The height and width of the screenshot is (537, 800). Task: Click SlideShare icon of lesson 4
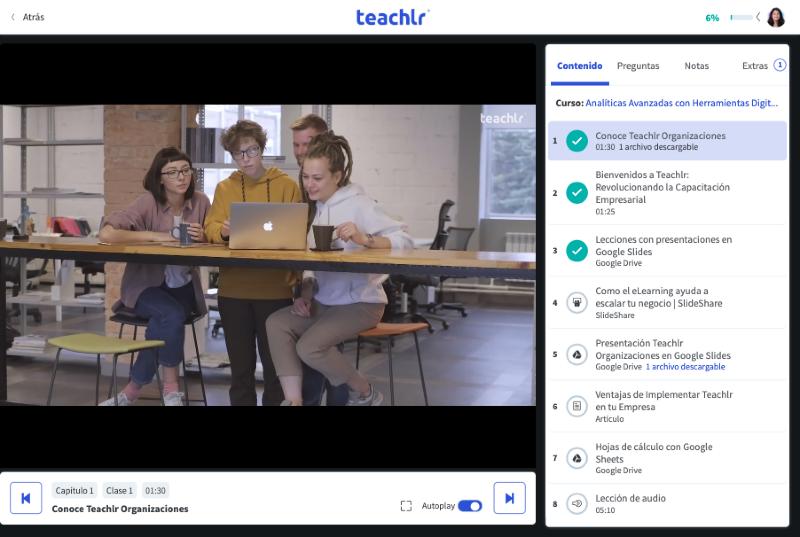tap(577, 302)
